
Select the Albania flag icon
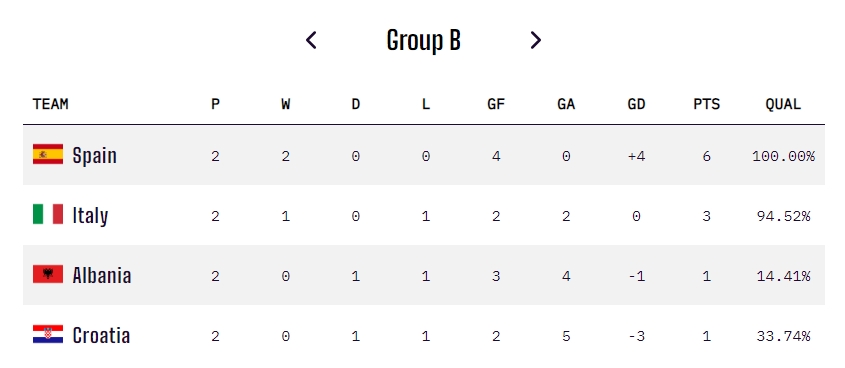coord(48,274)
